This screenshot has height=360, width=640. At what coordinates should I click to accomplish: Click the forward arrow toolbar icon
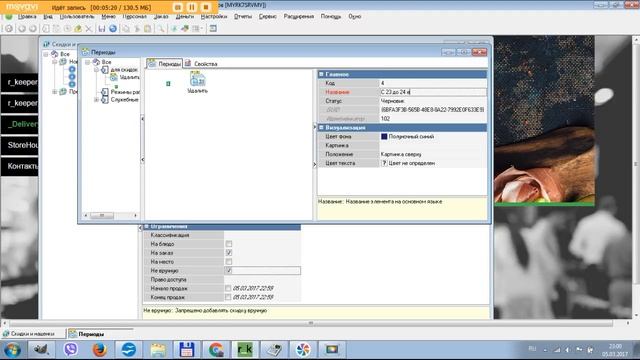click(33, 29)
